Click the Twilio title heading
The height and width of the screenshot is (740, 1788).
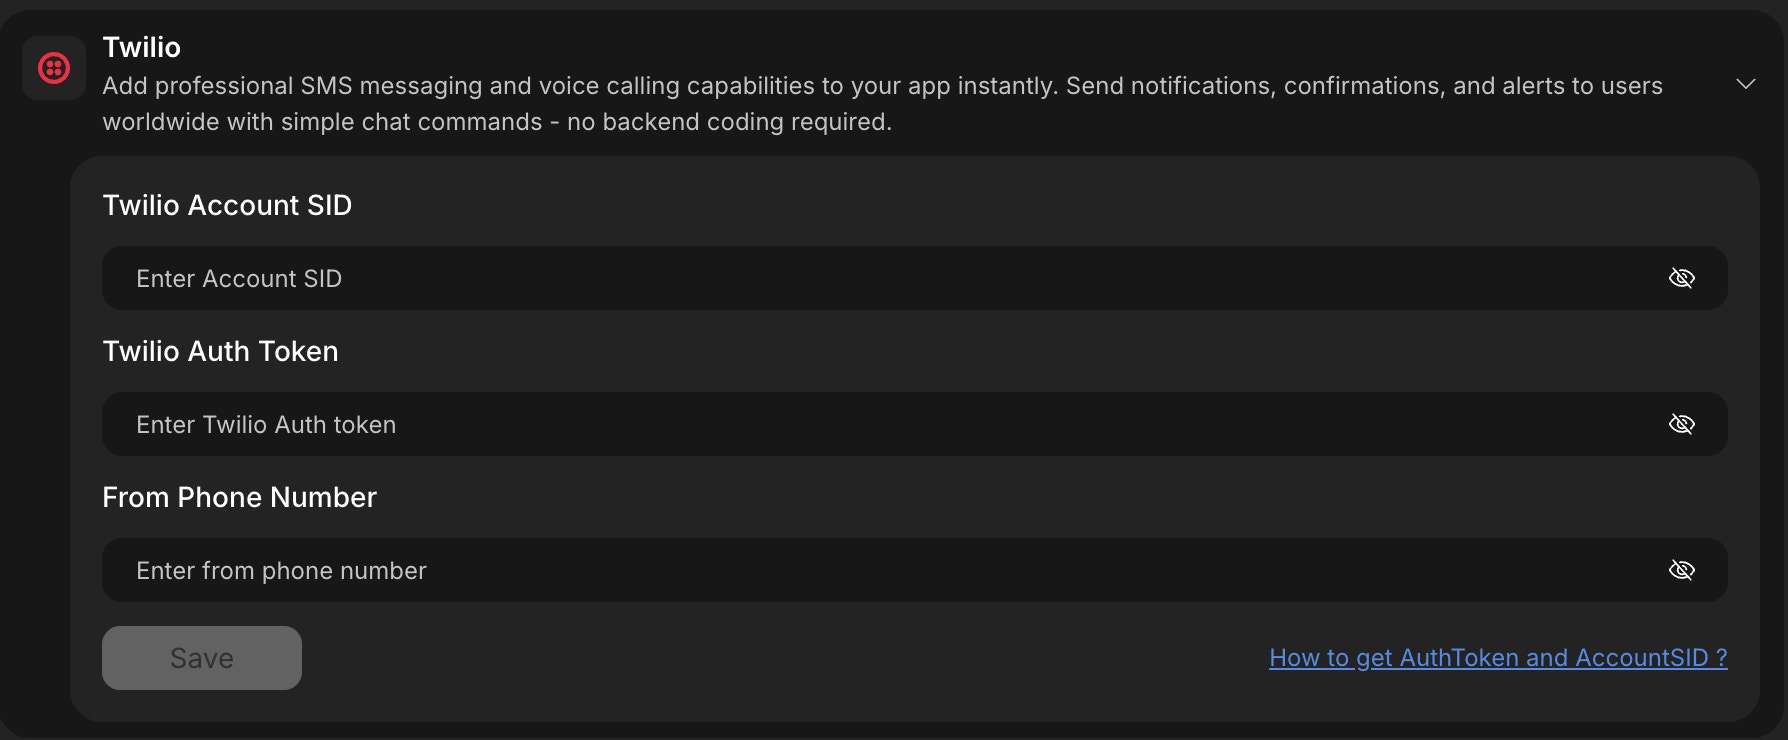[x=141, y=46]
